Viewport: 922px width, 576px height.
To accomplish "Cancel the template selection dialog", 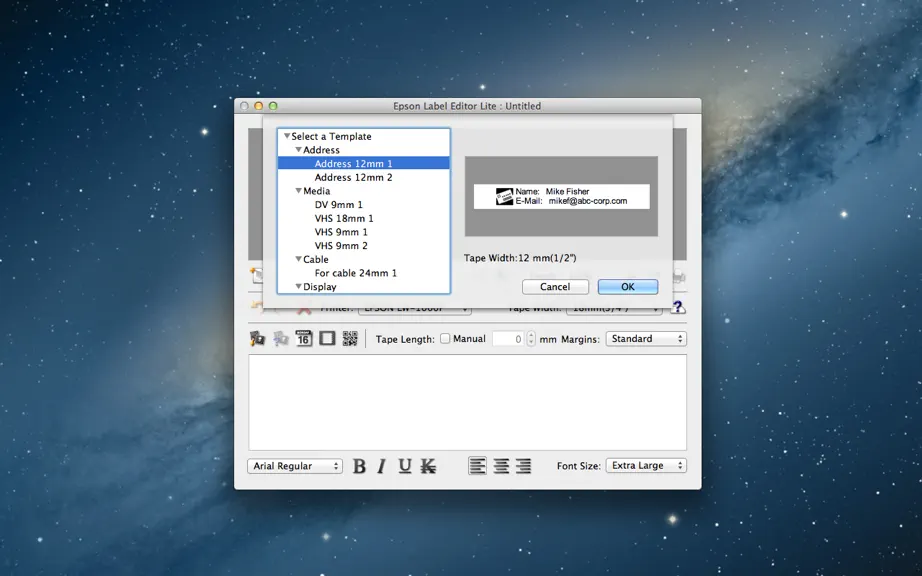I will (555, 287).
